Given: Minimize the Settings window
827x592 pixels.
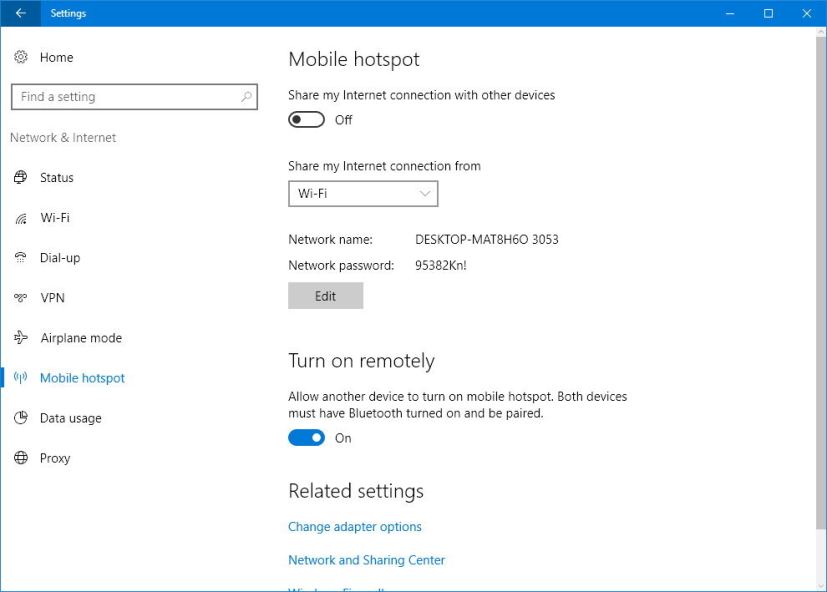Looking at the screenshot, I should [x=730, y=13].
